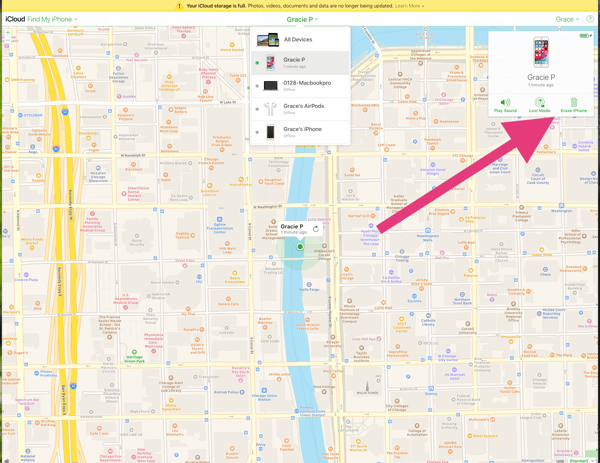Click the battery indicator in the device panel

pyautogui.click(x=585, y=36)
